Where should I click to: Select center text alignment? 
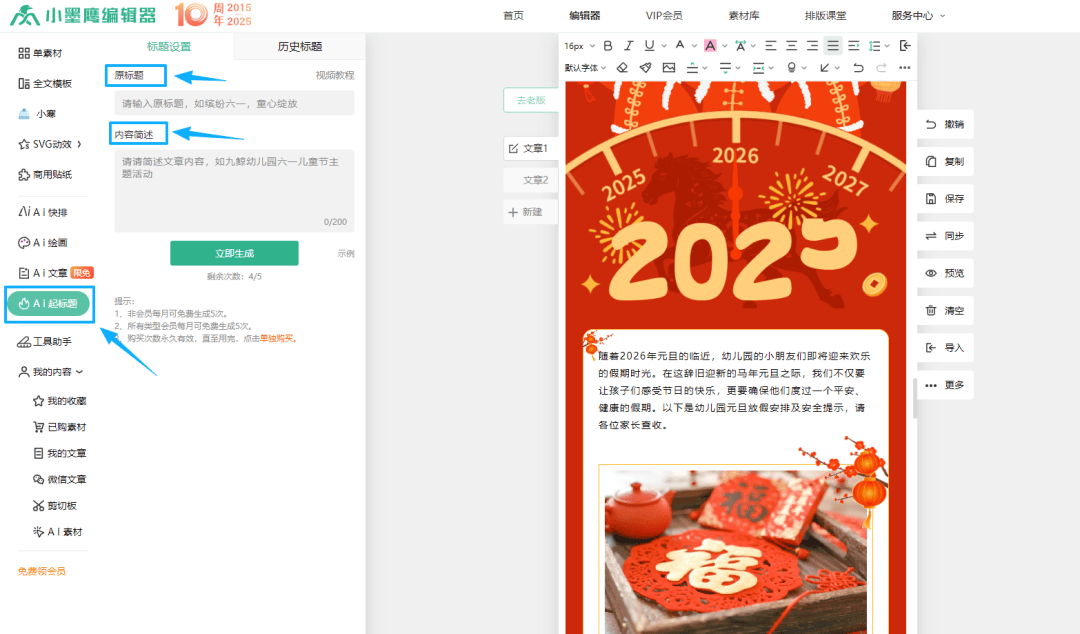[x=791, y=46]
